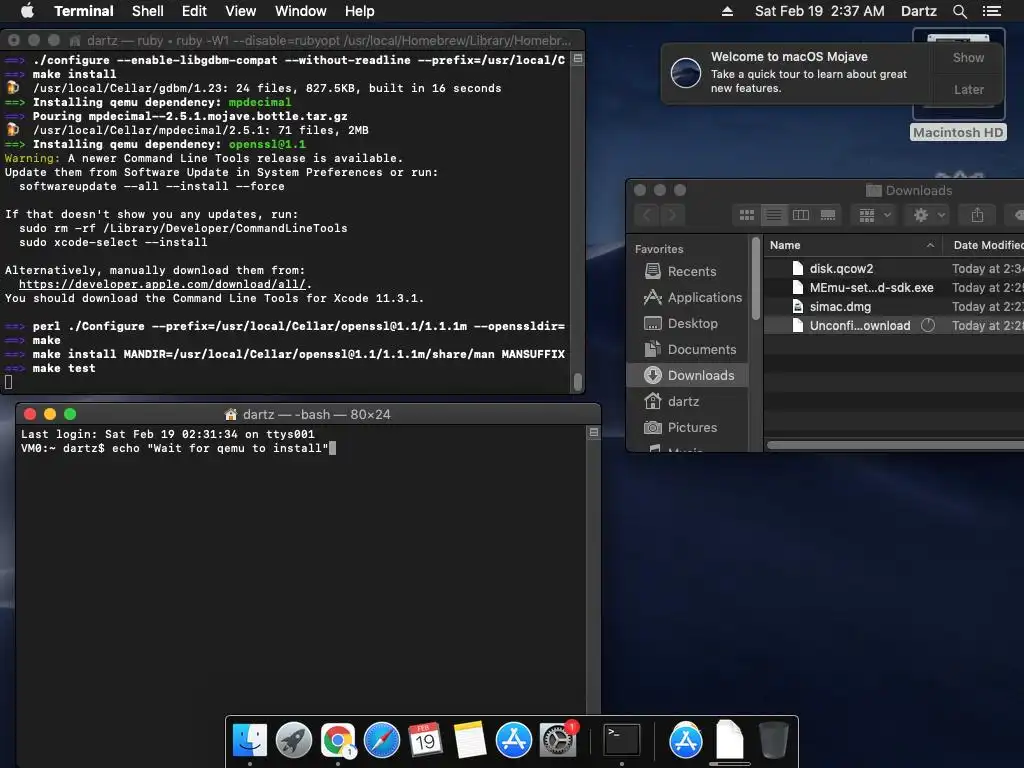
Task: Open the Terminal application menu
Action: (84, 11)
